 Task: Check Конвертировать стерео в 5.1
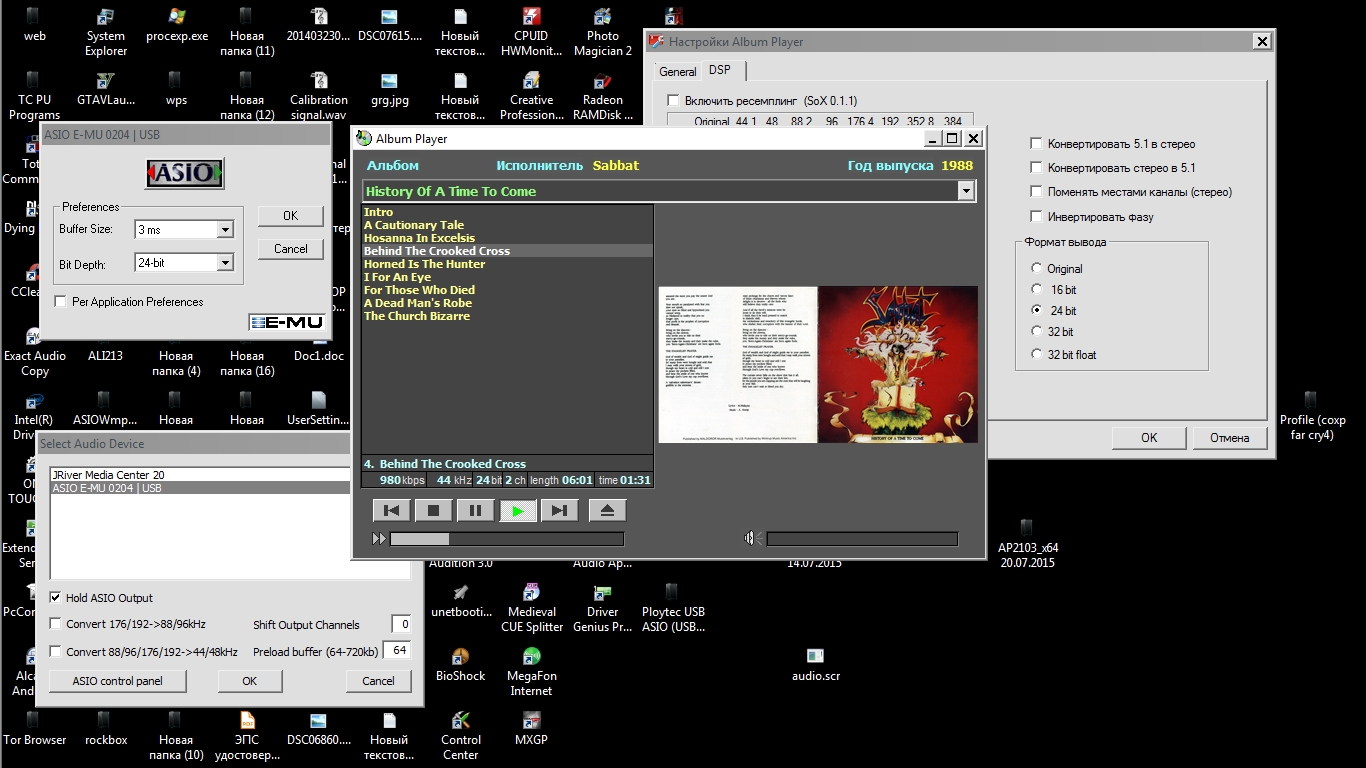(1037, 168)
